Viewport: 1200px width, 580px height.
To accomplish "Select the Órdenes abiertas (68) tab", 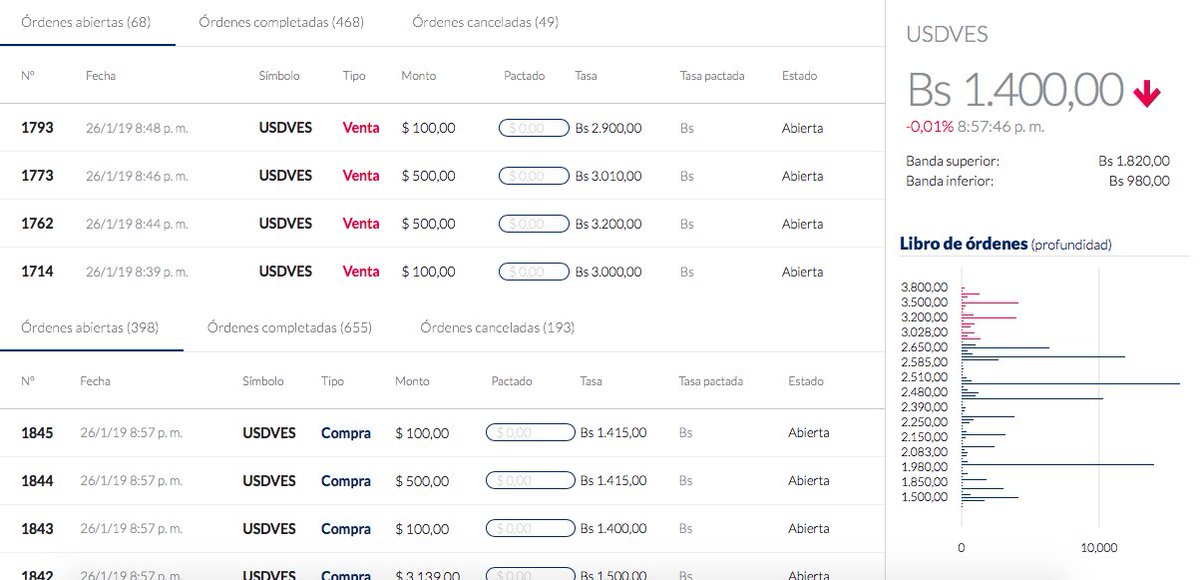I will coord(86,22).
